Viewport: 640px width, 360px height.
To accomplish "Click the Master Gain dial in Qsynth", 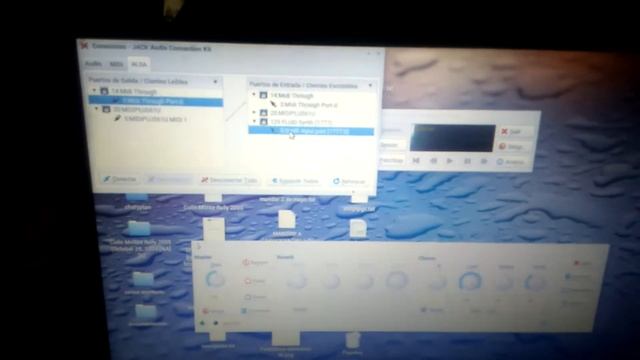I will click(x=215, y=280).
